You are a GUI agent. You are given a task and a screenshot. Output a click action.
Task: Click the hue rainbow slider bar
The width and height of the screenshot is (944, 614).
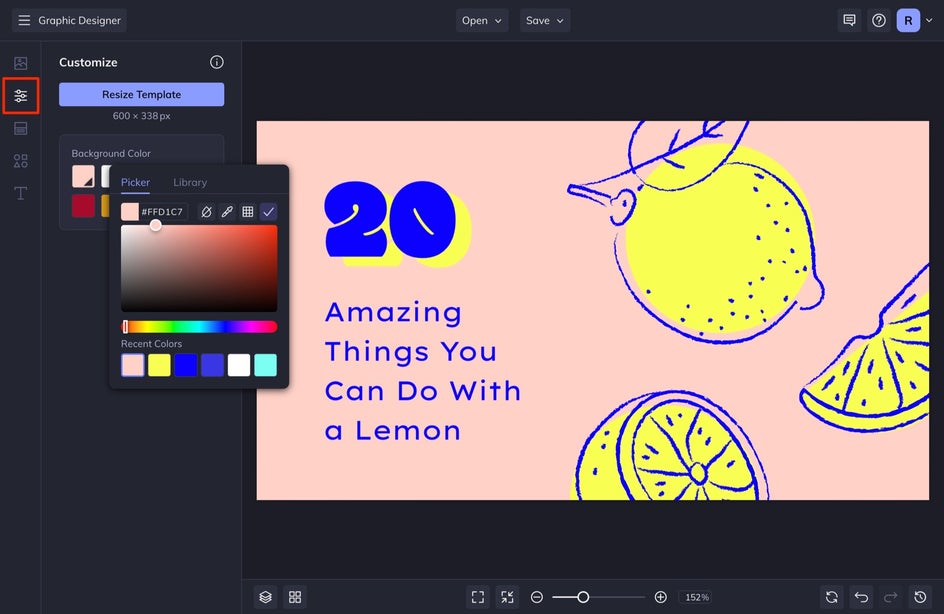[199, 327]
